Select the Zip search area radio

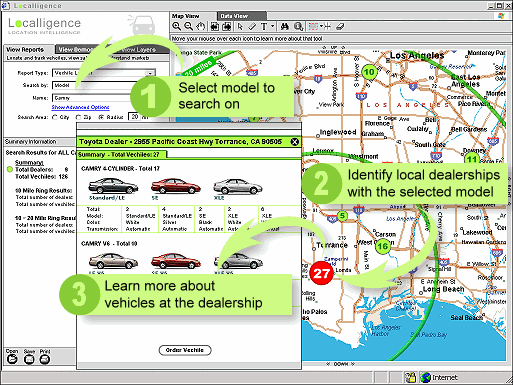pyautogui.click(x=78, y=117)
